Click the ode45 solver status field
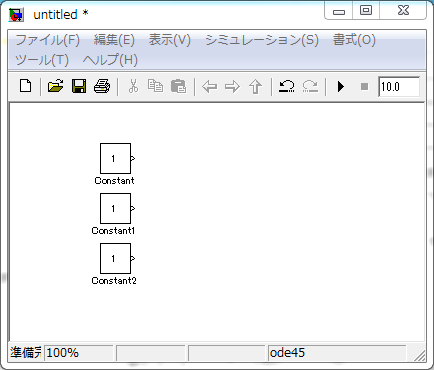Screen dimensions: 434x370 click(337, 353)
